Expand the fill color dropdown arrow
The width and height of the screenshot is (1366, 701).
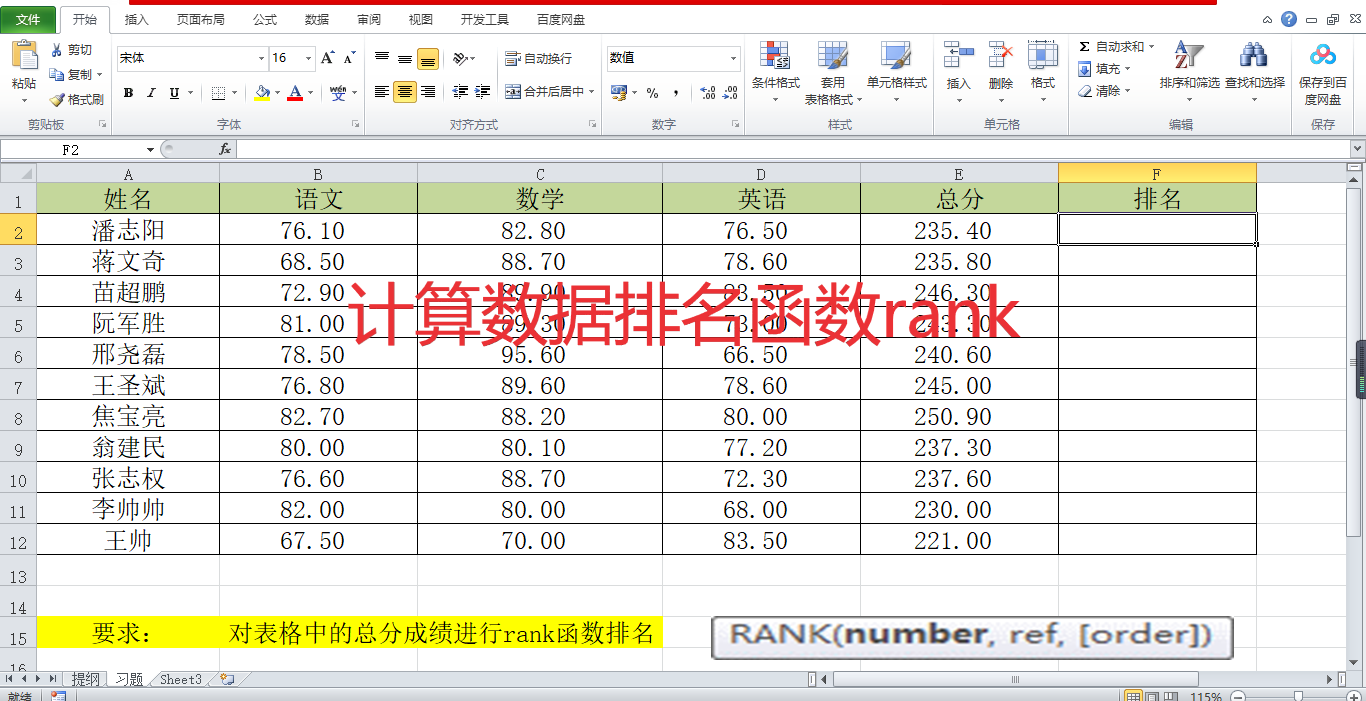(x=276, y=93)
